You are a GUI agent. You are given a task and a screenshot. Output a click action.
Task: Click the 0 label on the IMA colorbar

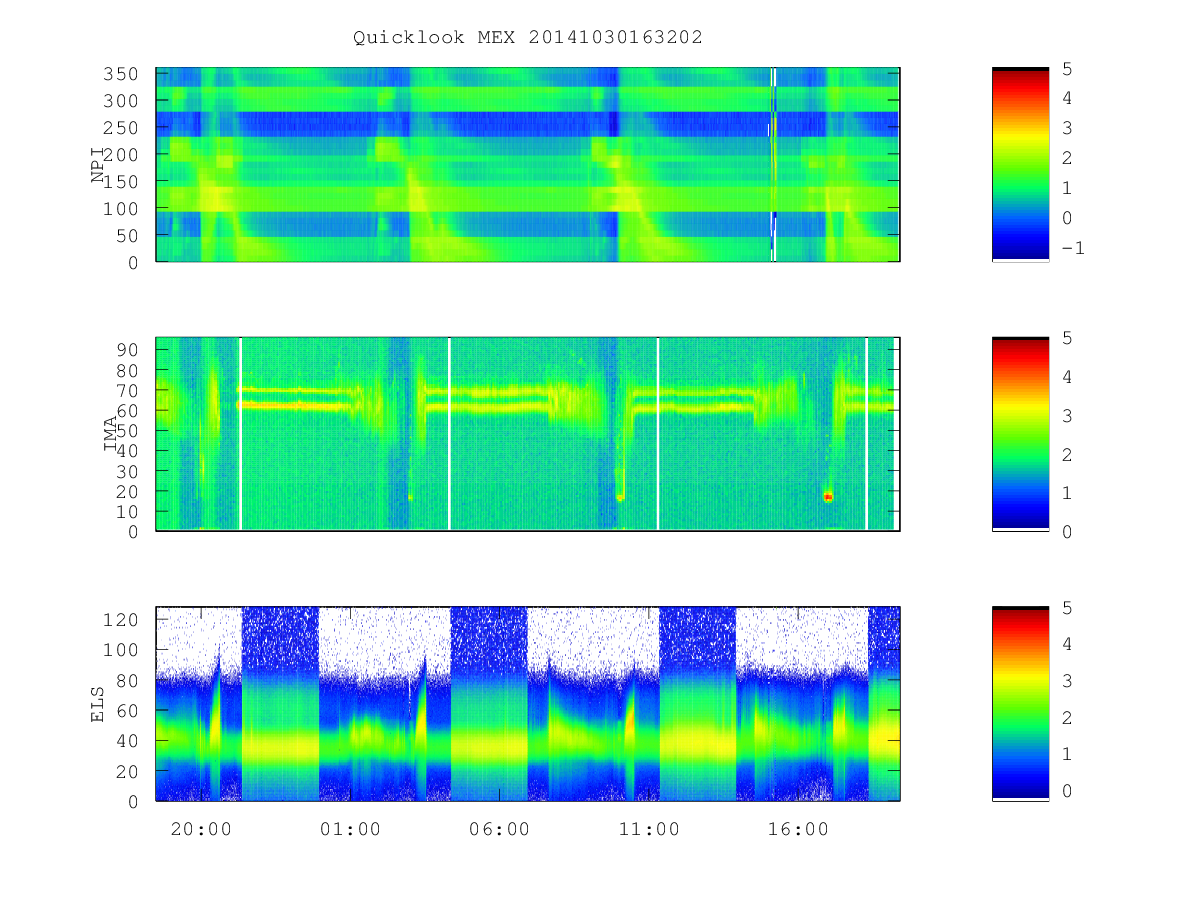pyautogui.click(x=1067, y=531)
